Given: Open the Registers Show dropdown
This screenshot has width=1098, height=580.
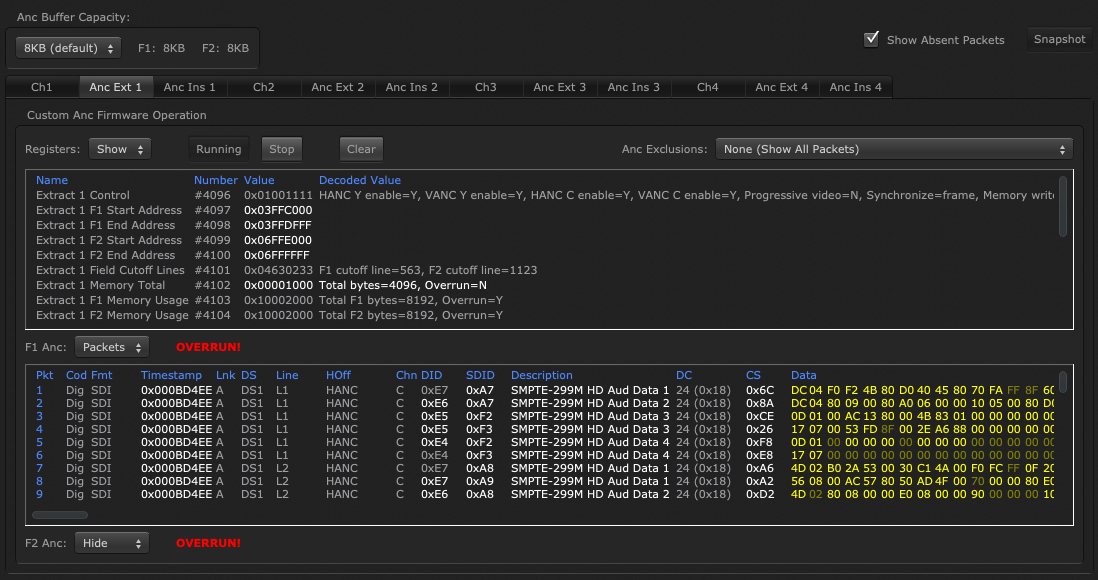Looking at the screenshot, I should pyautogui.click(x=119, y=149).
